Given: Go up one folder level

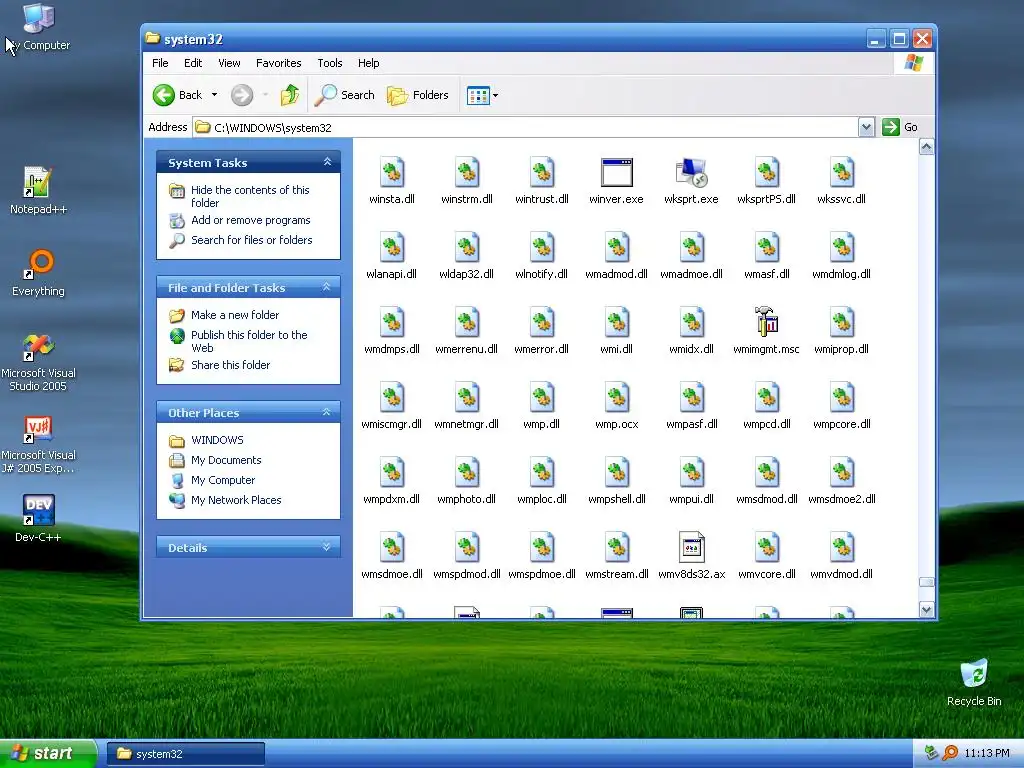Looking at the screenshot, I should point(289,95).
